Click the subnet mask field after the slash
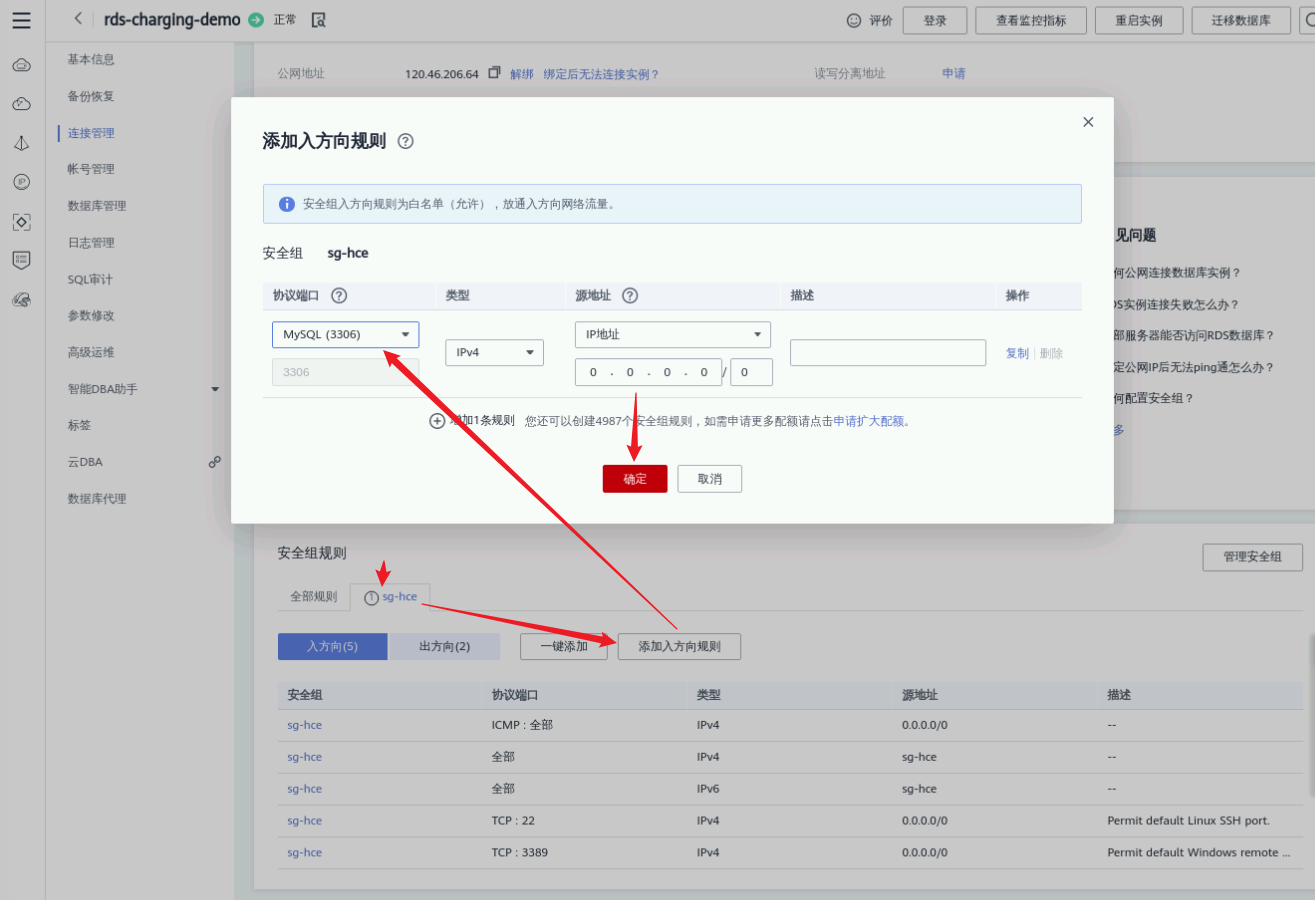Viewport: 1315px width, 900px height. pos(752,372)
